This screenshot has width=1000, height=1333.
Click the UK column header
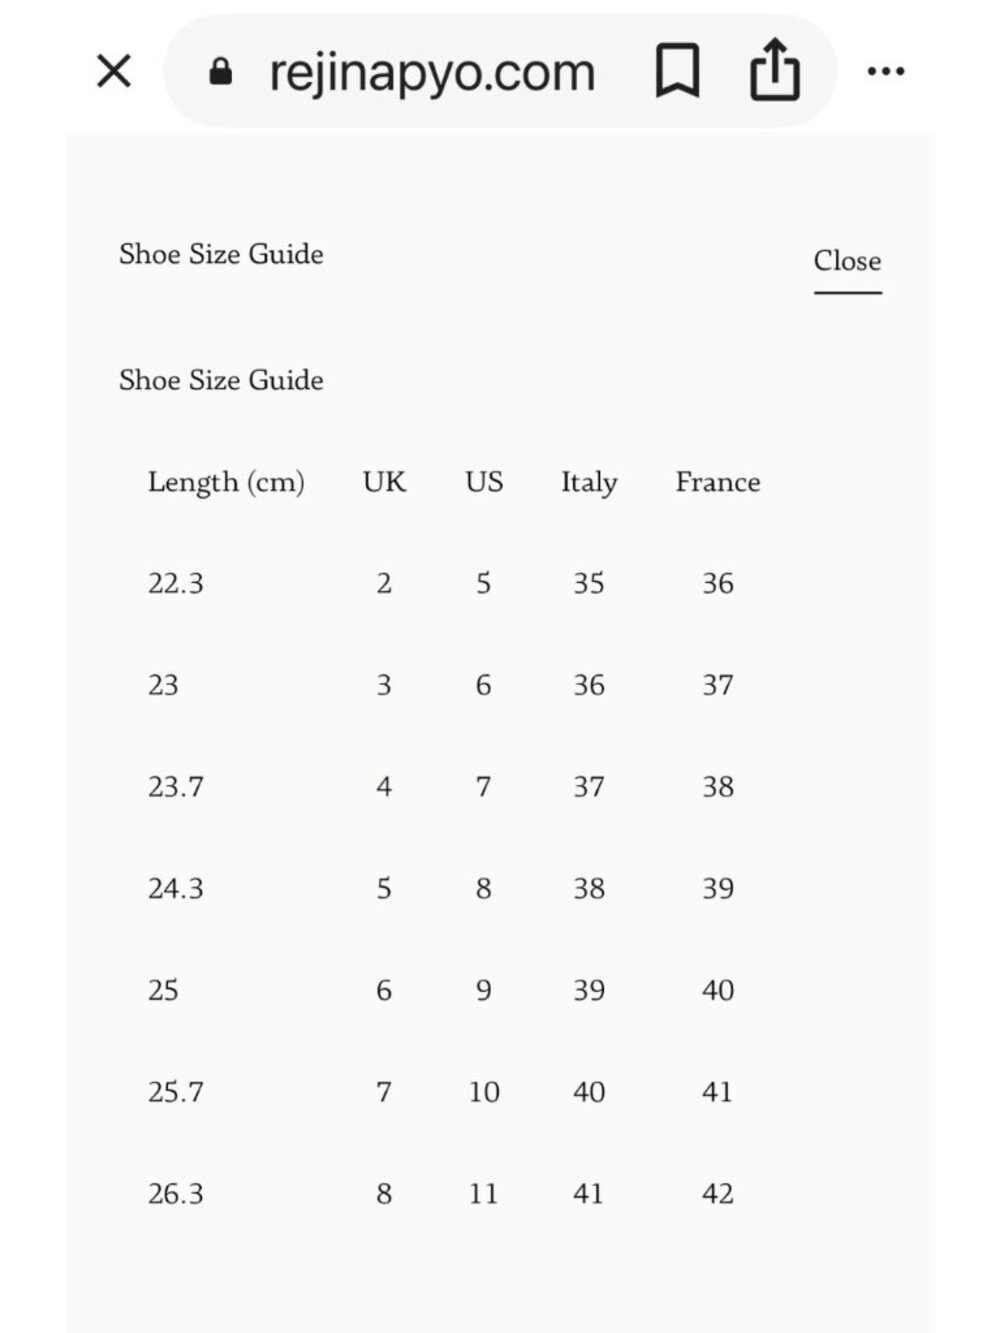tap(384, 482)
